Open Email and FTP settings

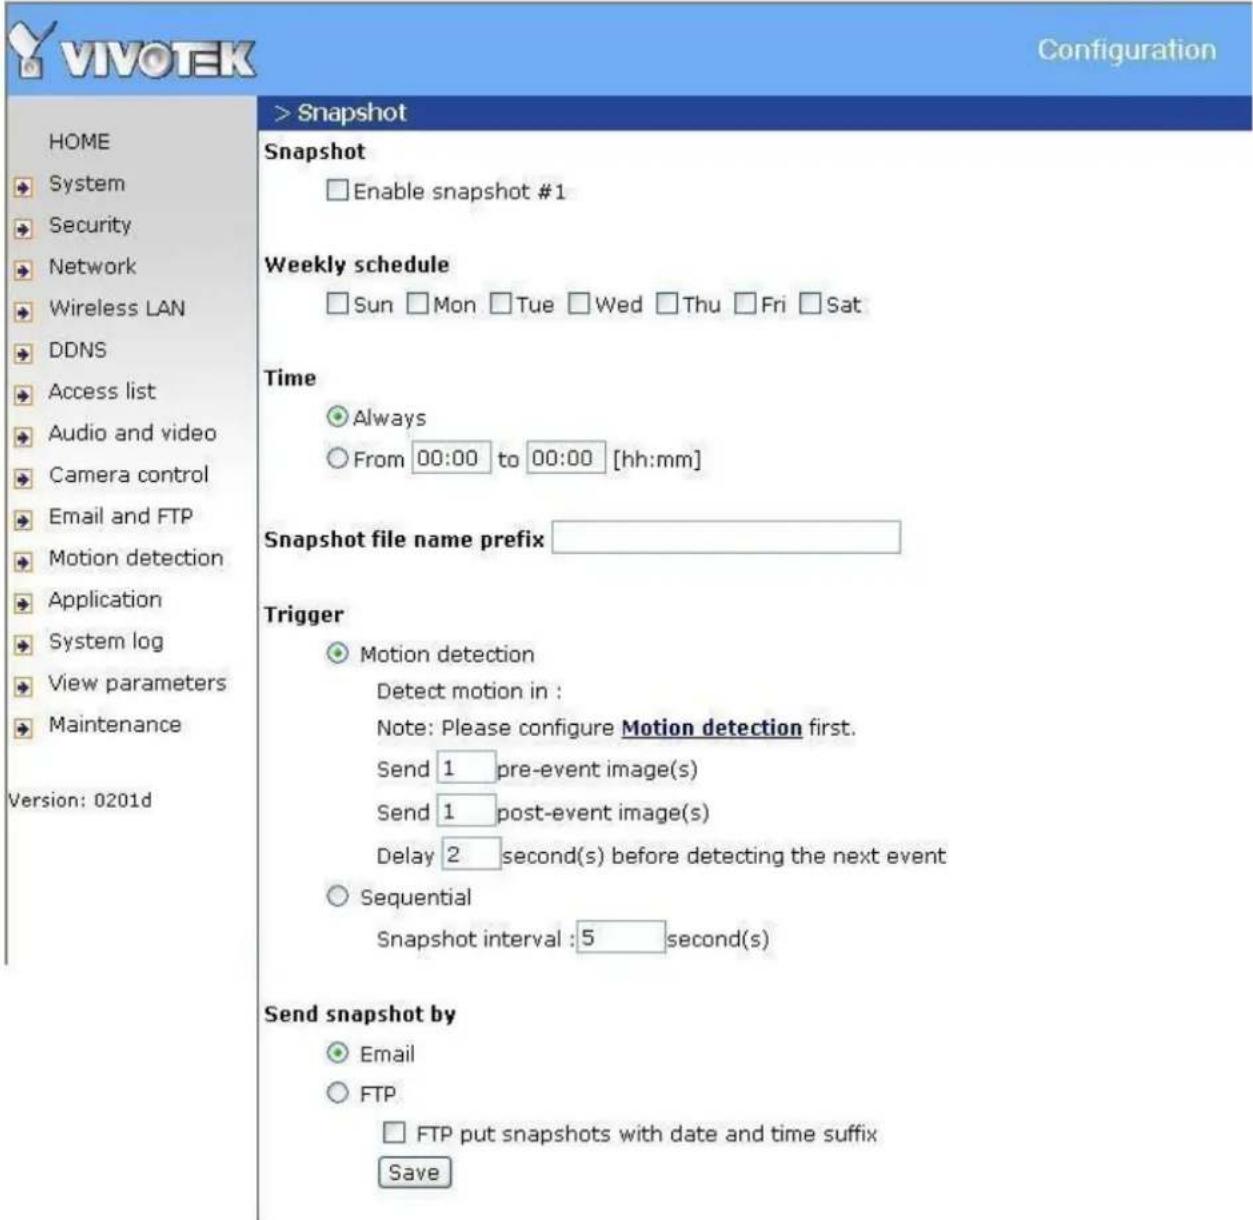[120, 517]
